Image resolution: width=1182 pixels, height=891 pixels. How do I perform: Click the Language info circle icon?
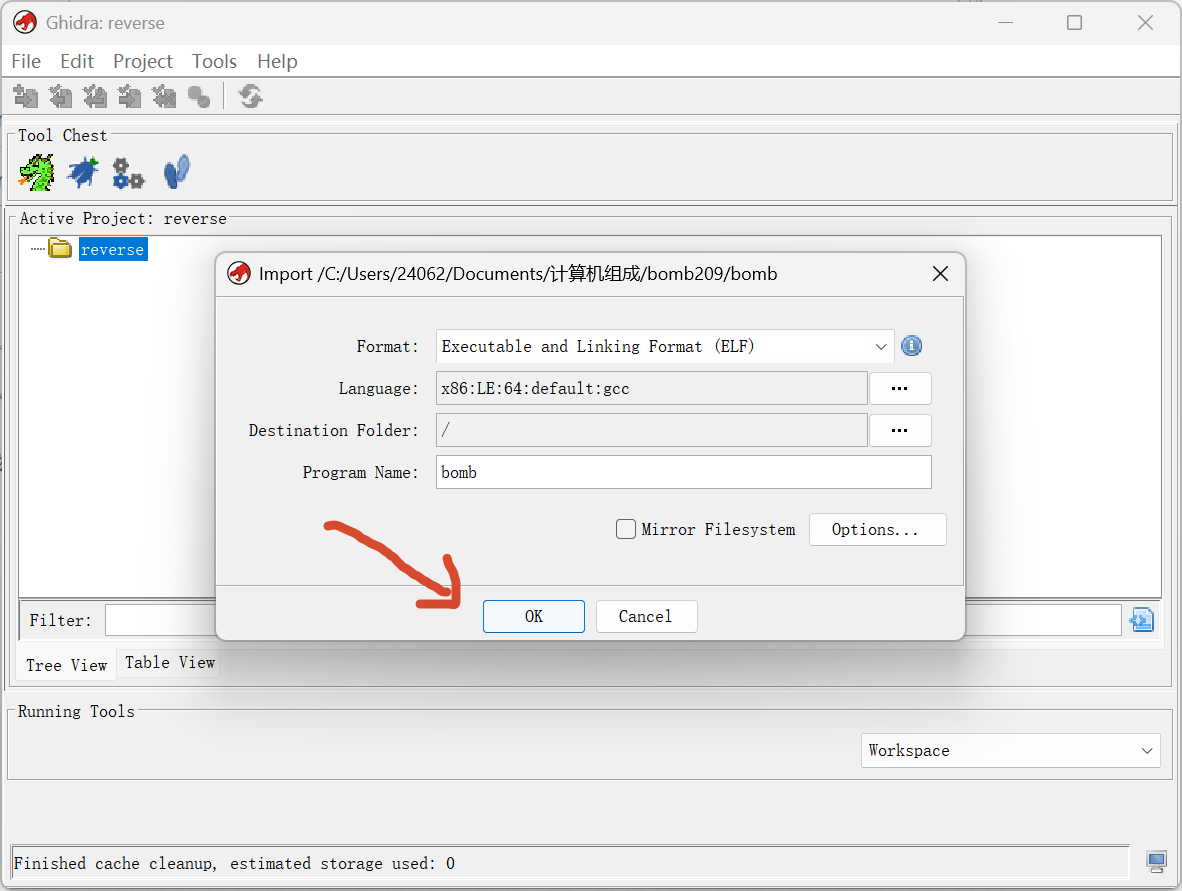click(x=911, y=345)
